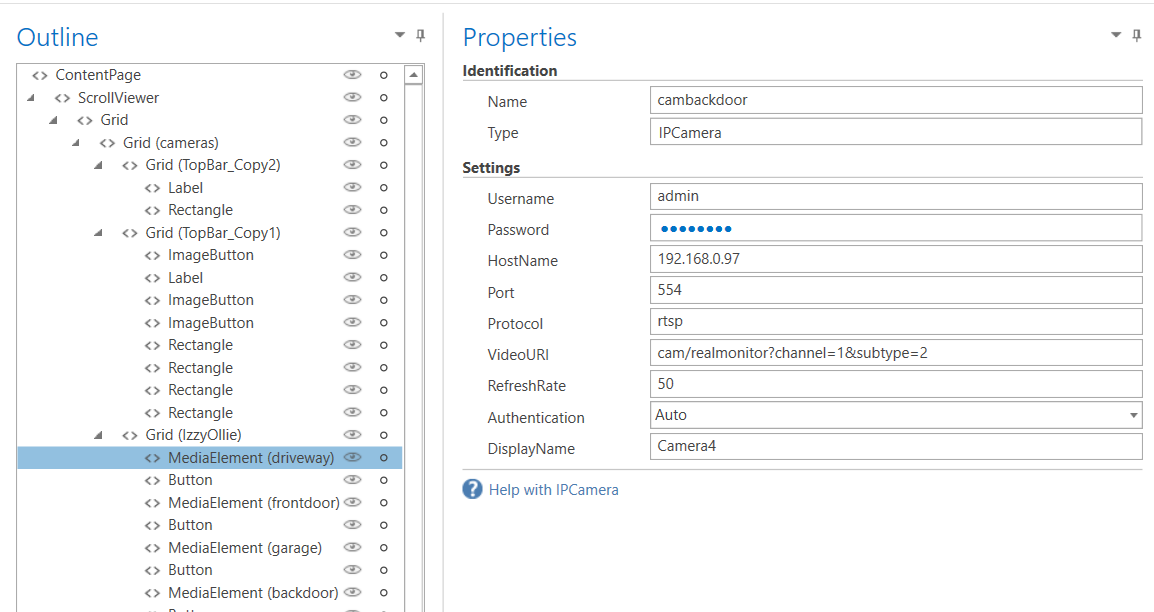Screen dimensions: 1154x612
Task: Select MediaElement (garage) in the Outline
Action: pos(210,548)
